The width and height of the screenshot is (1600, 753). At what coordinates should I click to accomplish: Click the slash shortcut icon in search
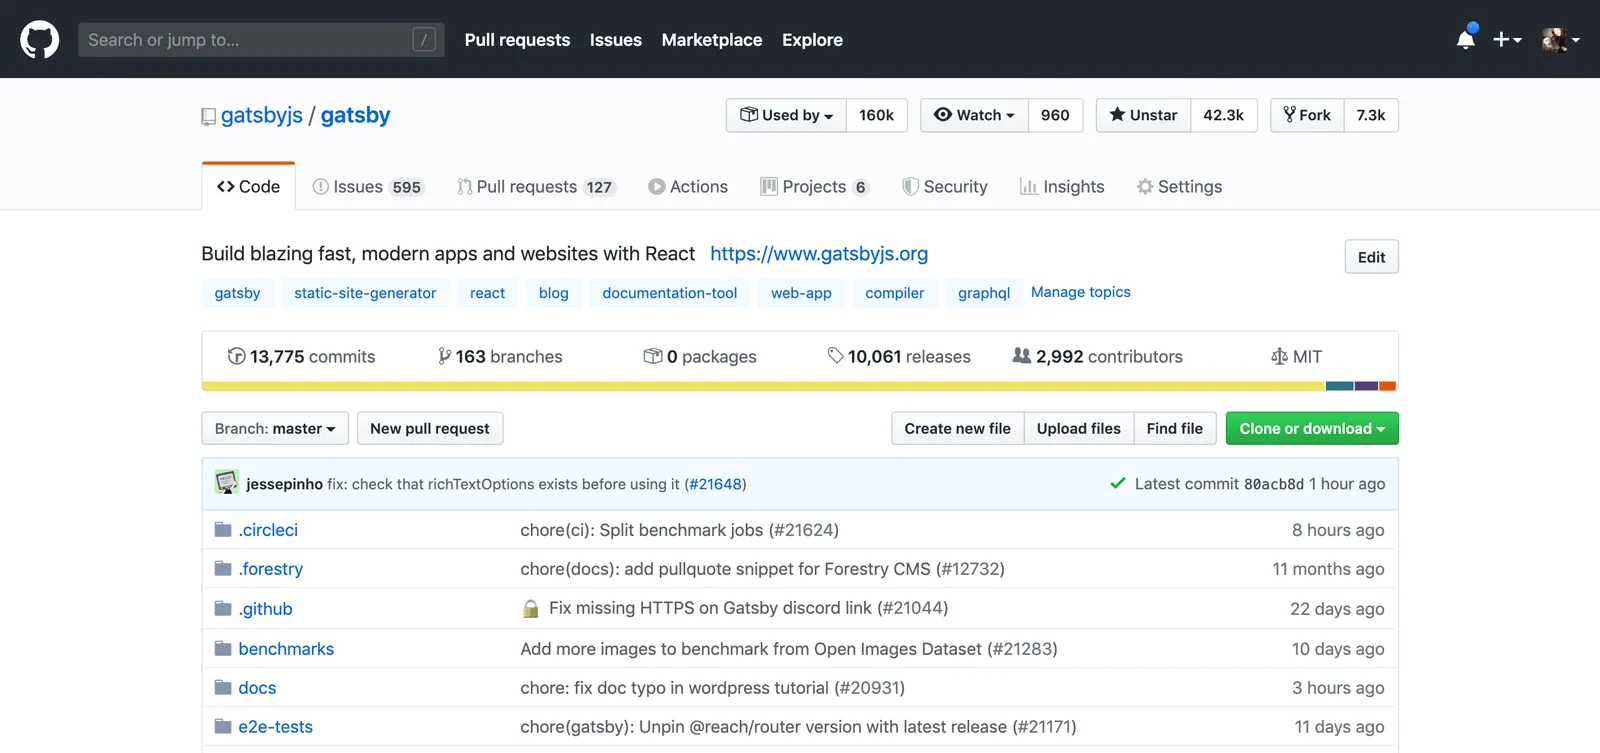click(x=424, y=40)
